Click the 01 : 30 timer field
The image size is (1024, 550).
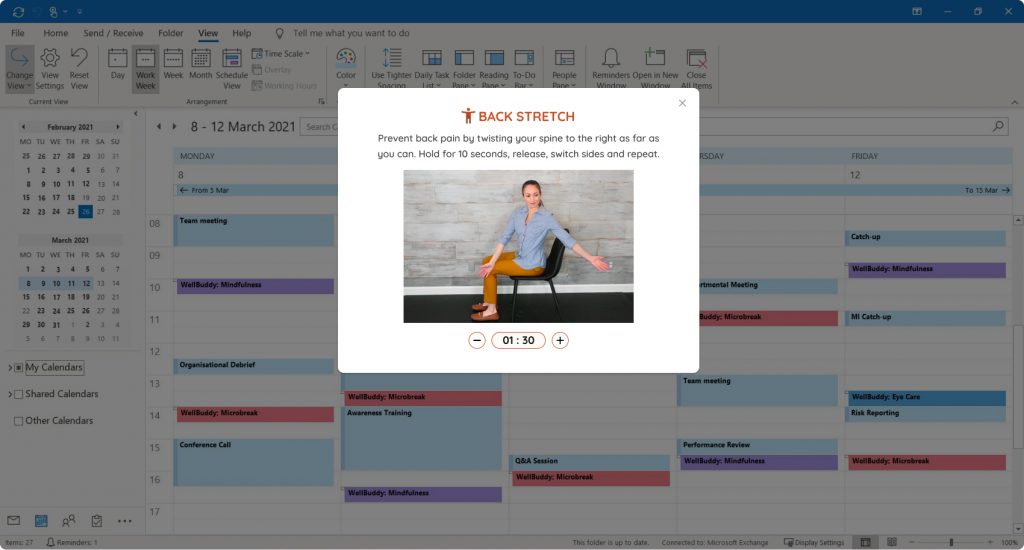(519, 340)
